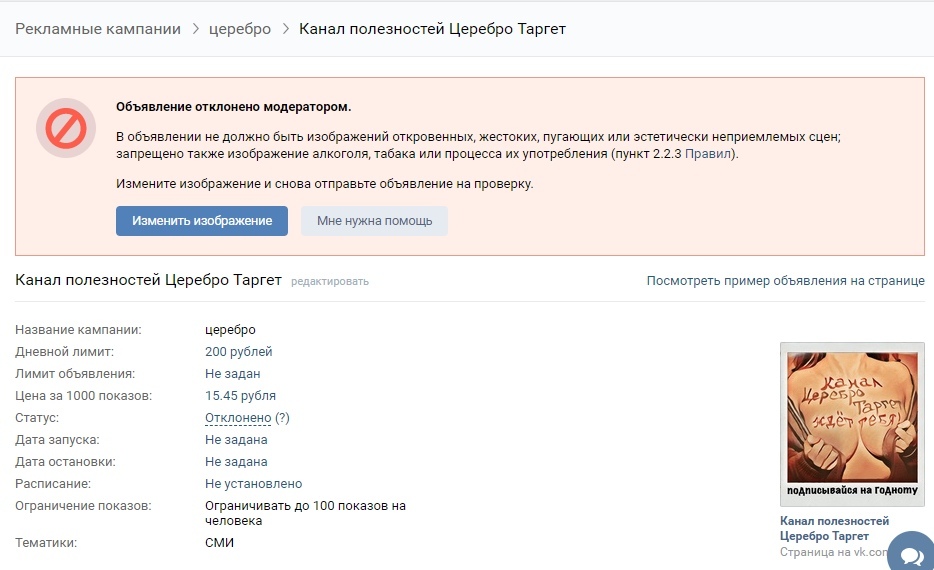Edit the daily limit value 200 рублей

click(238, 352)
